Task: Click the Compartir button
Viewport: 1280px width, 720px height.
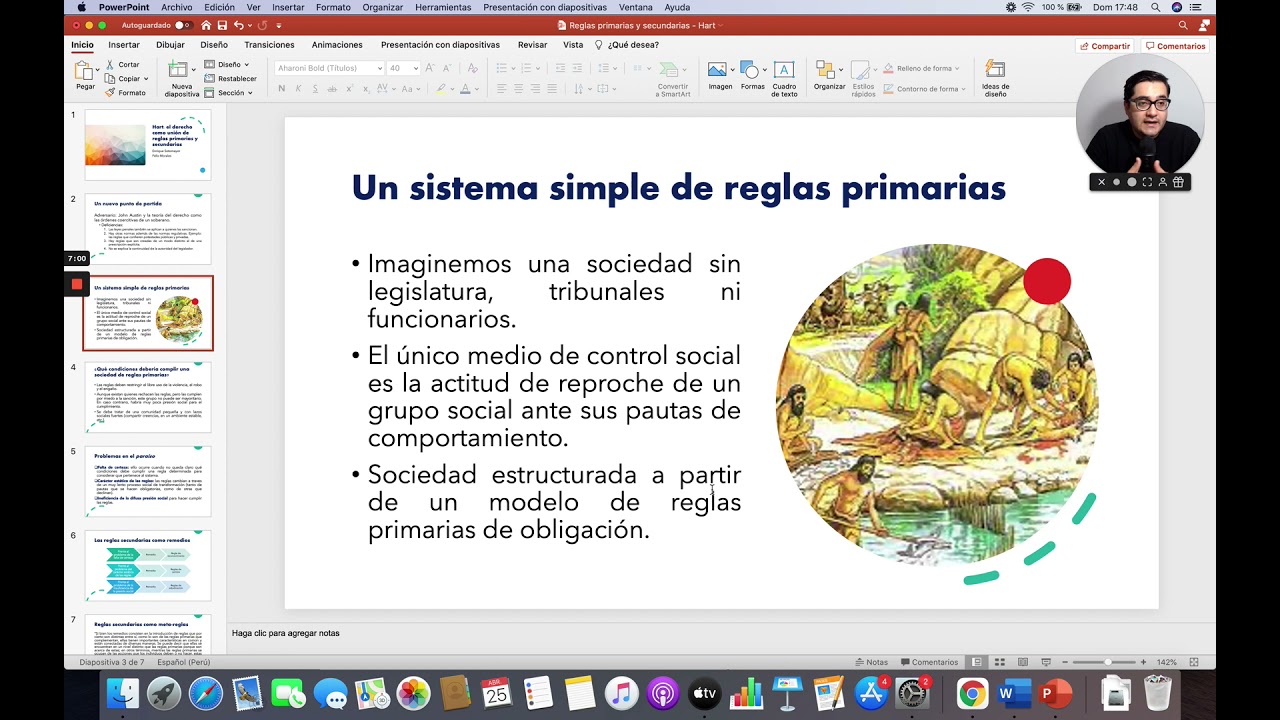Action: tap(1104, 46)
